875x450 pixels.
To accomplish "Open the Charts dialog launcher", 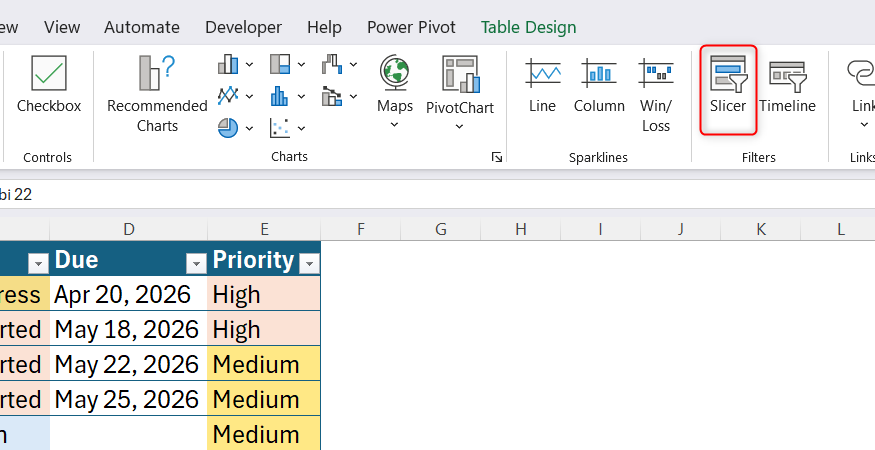I will click(x=497, y=157).
